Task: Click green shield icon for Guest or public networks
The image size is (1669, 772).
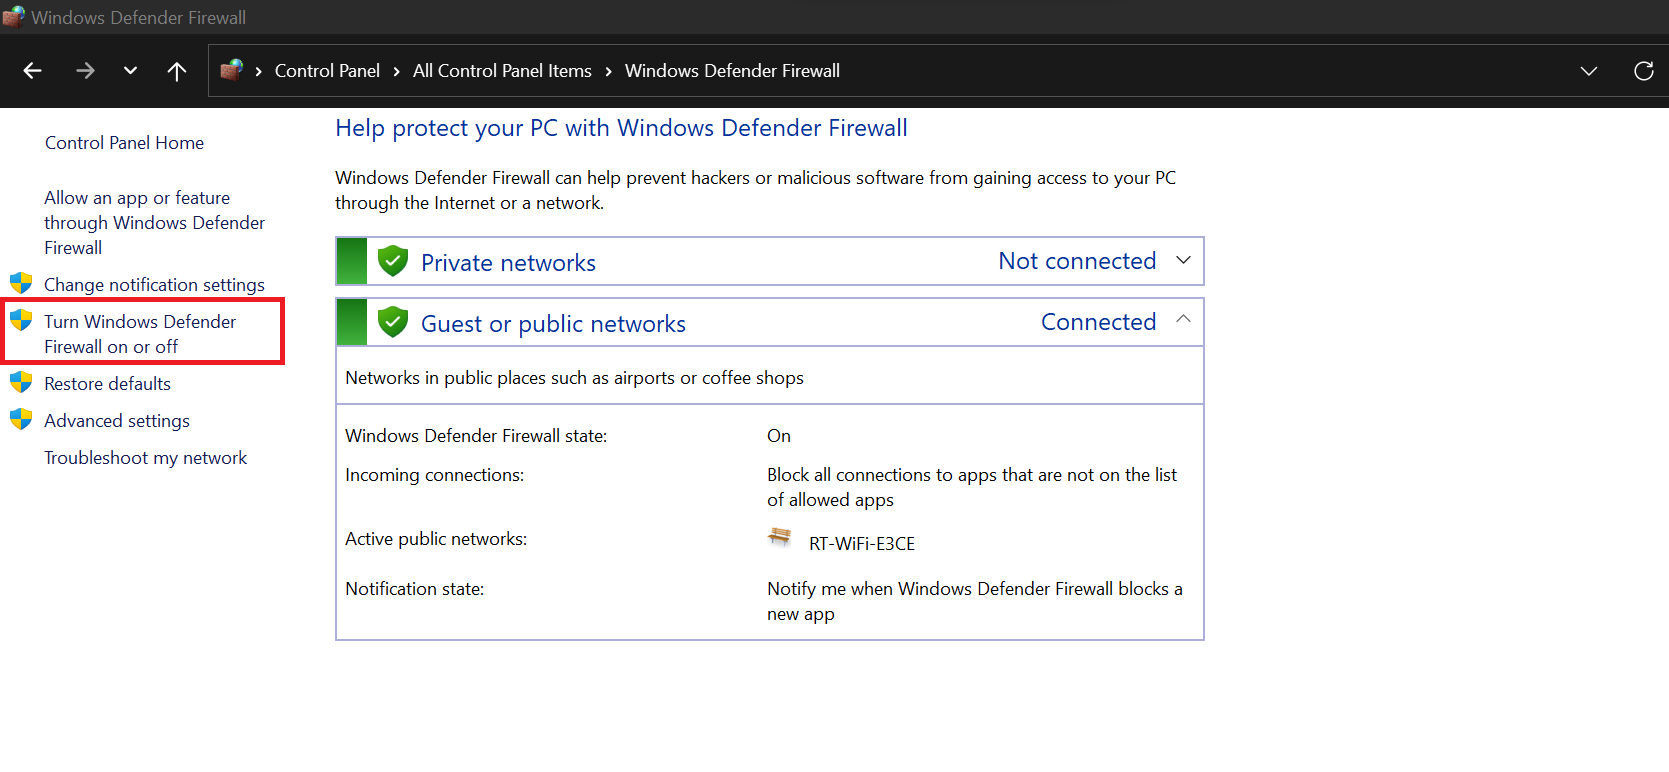Action: 393,322
